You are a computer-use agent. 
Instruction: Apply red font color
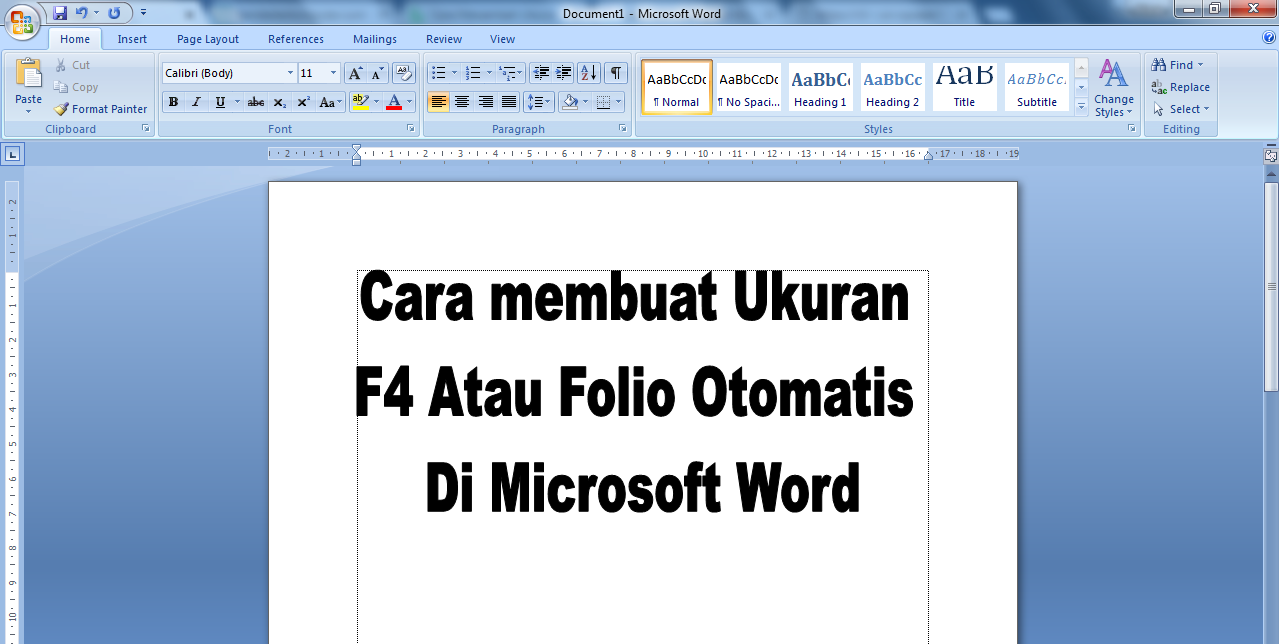tap(394, 102)
